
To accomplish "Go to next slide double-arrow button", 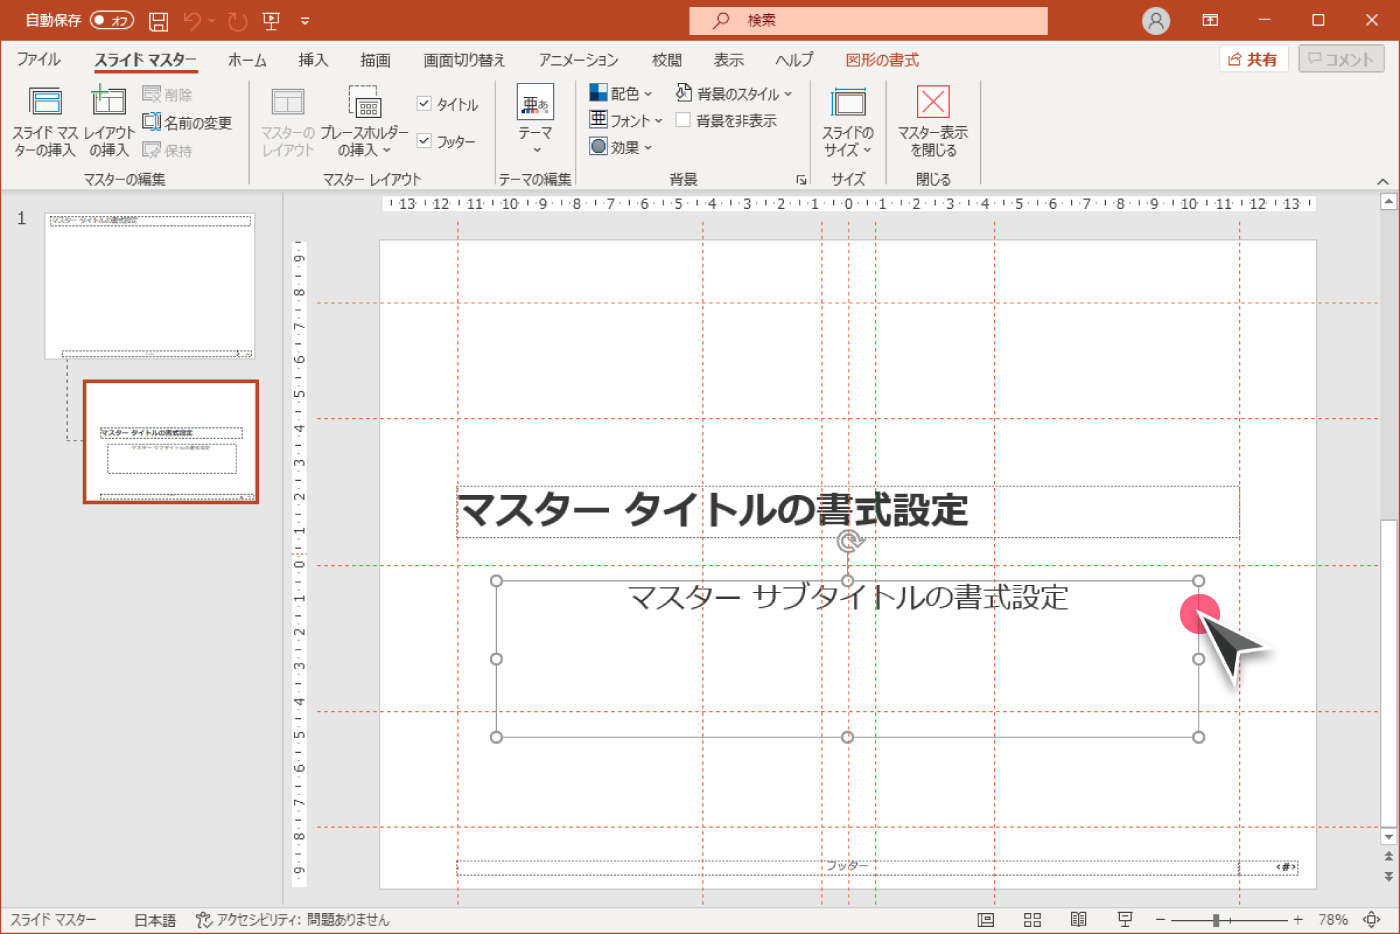I will pyautogui.click(x=1388, y=876).
